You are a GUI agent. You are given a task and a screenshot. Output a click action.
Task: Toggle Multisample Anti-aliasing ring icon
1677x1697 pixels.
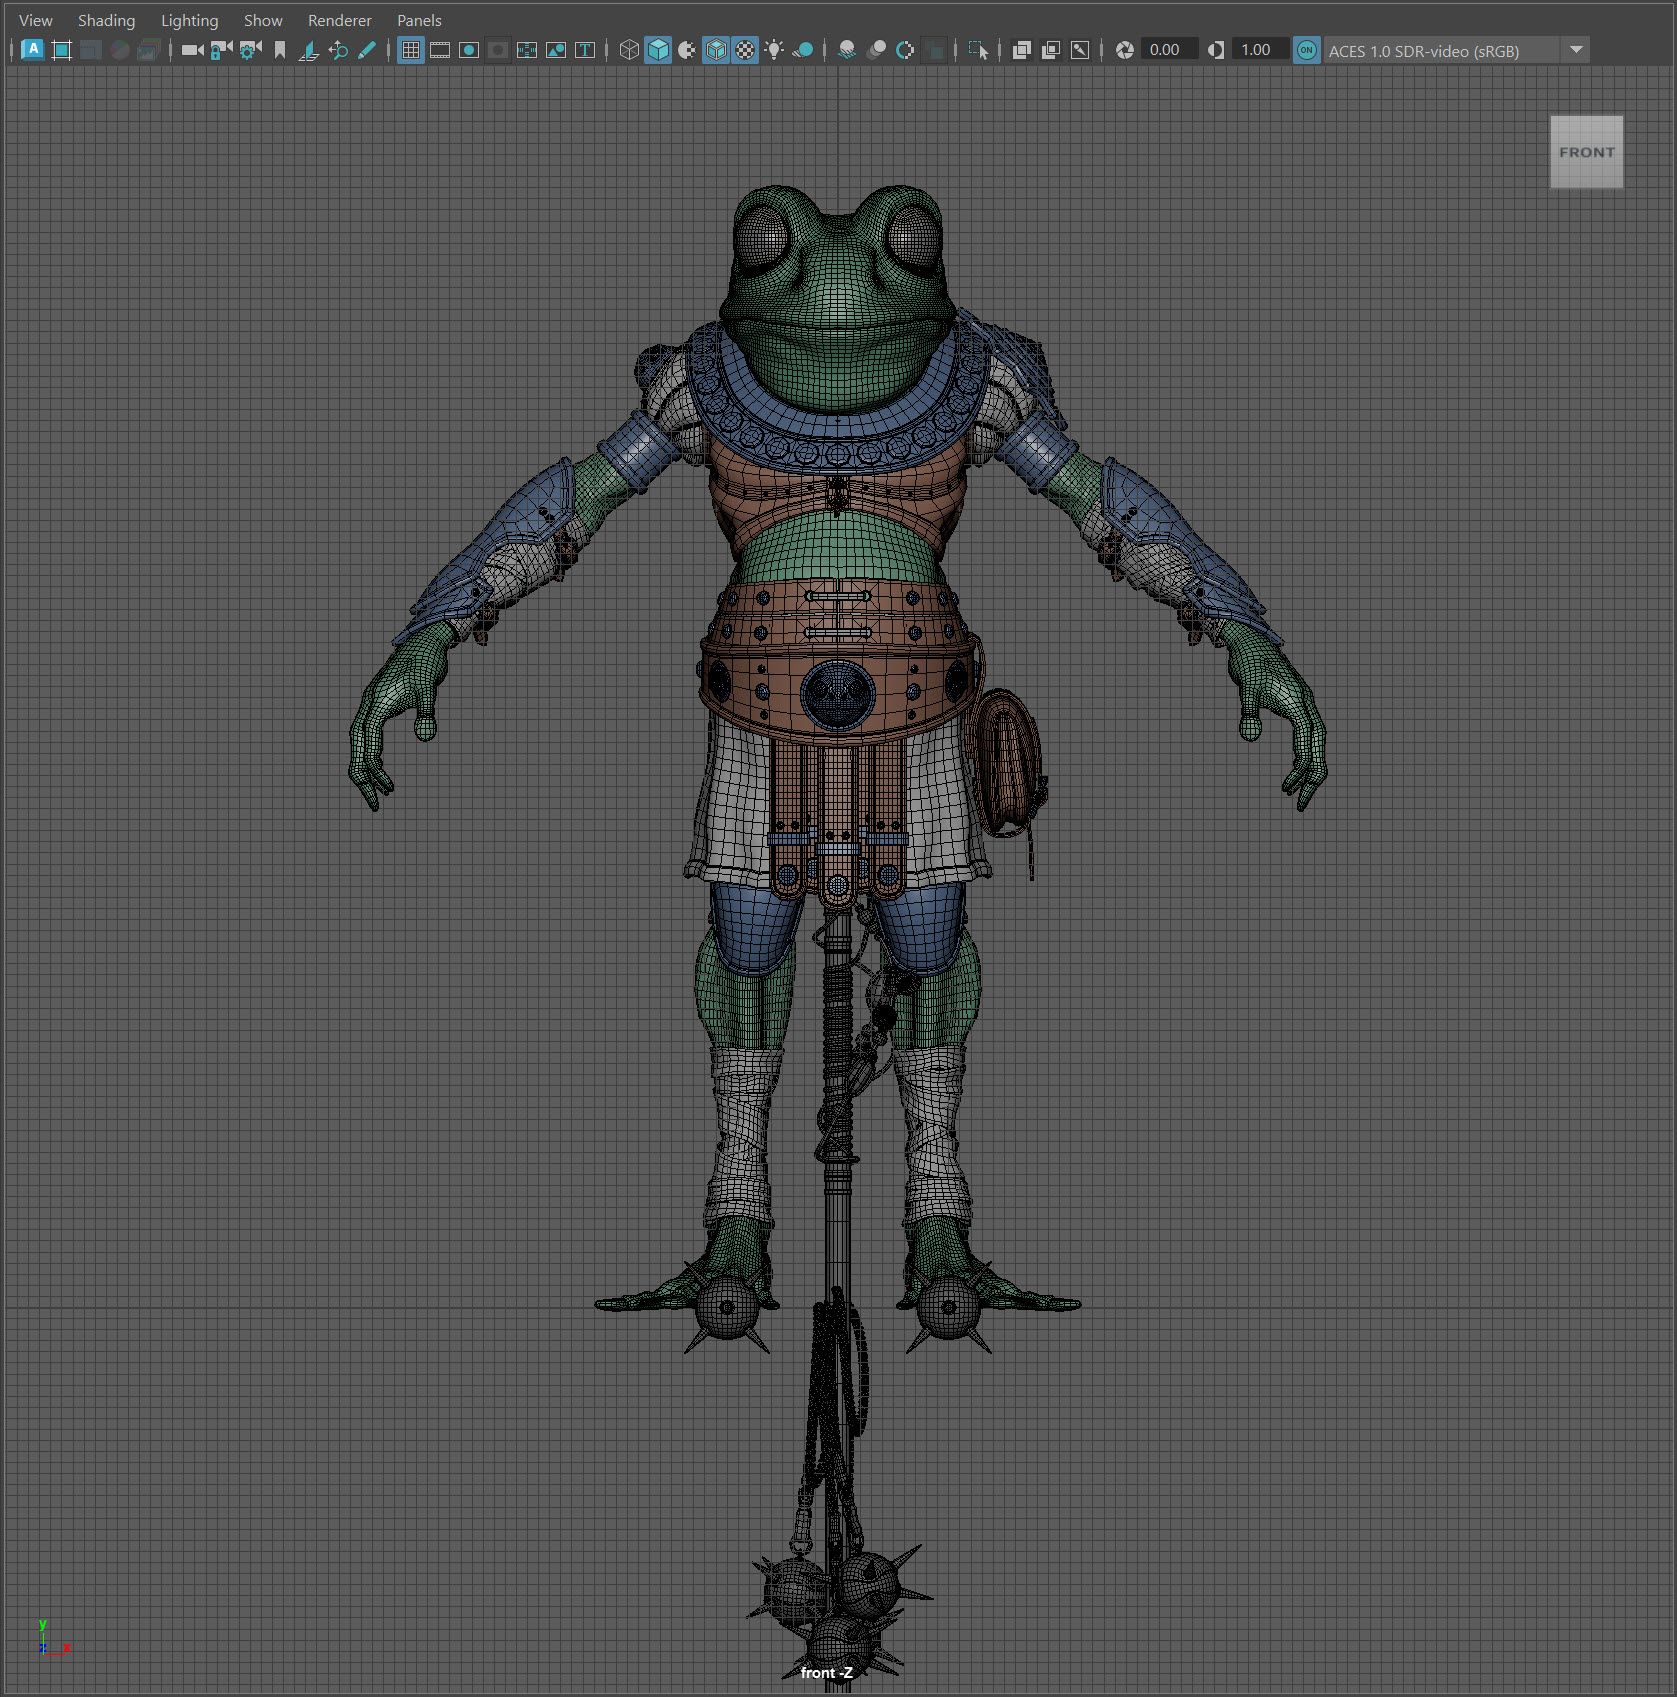point(905,50)
